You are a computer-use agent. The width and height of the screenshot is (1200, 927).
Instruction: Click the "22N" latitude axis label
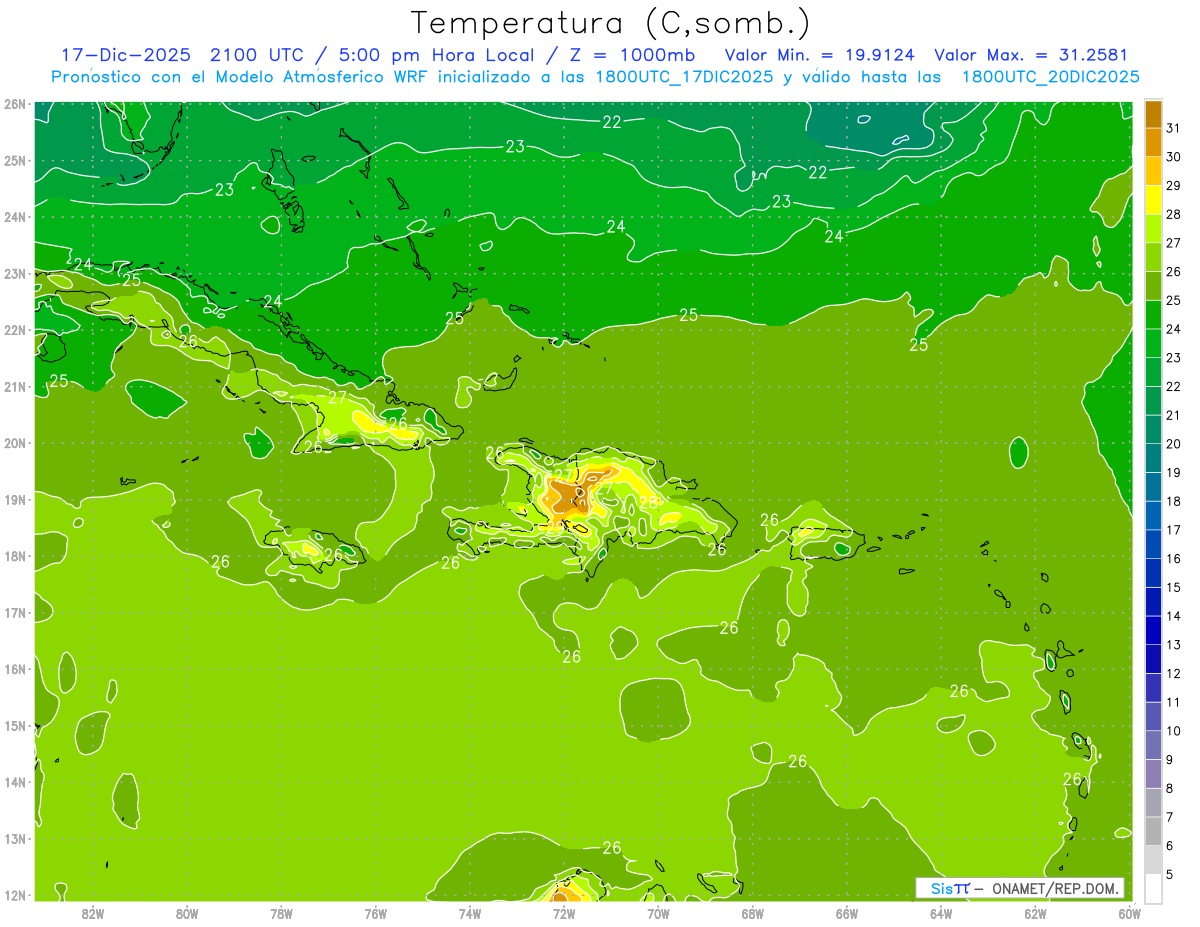pyautogui.click(x=14, y=330)
